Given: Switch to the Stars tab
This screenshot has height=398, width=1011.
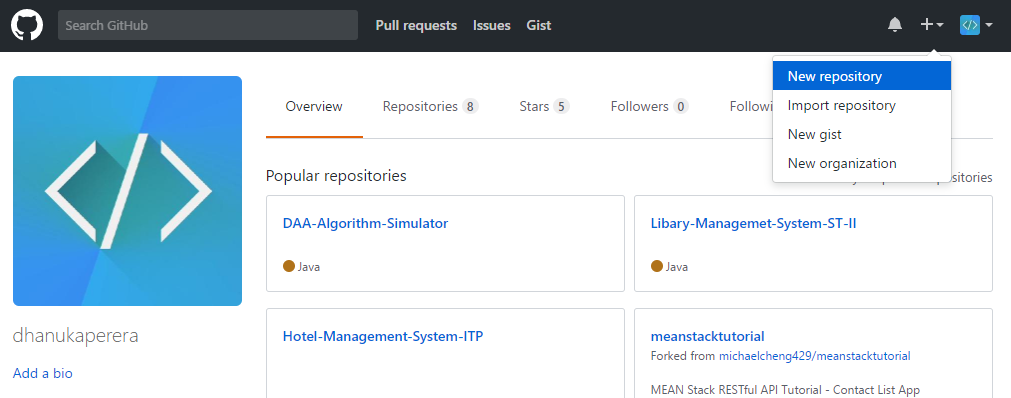Looking at the screenshot, I should point(544,106).
